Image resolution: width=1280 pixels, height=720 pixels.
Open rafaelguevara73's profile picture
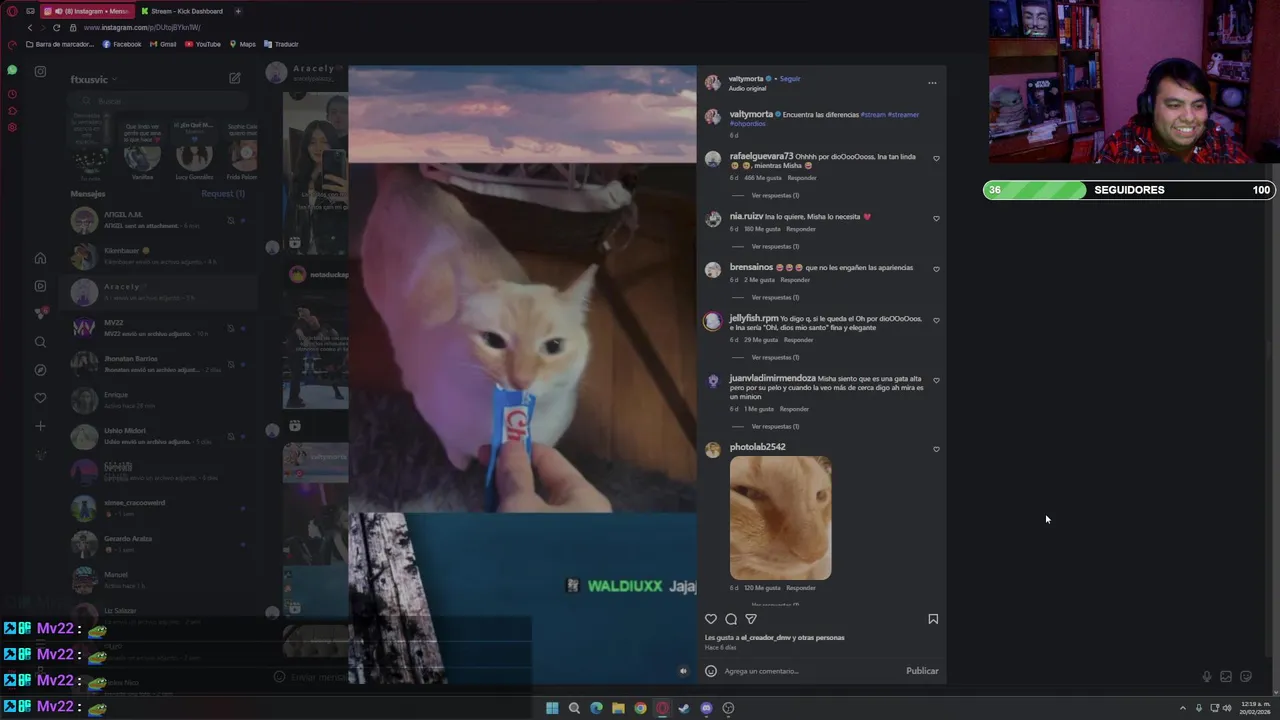(x=713, y=159)
